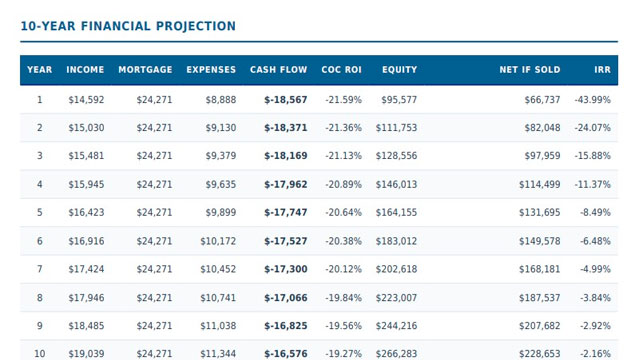
Task: Click the COC ROI column header
Action: coord(341,70)
